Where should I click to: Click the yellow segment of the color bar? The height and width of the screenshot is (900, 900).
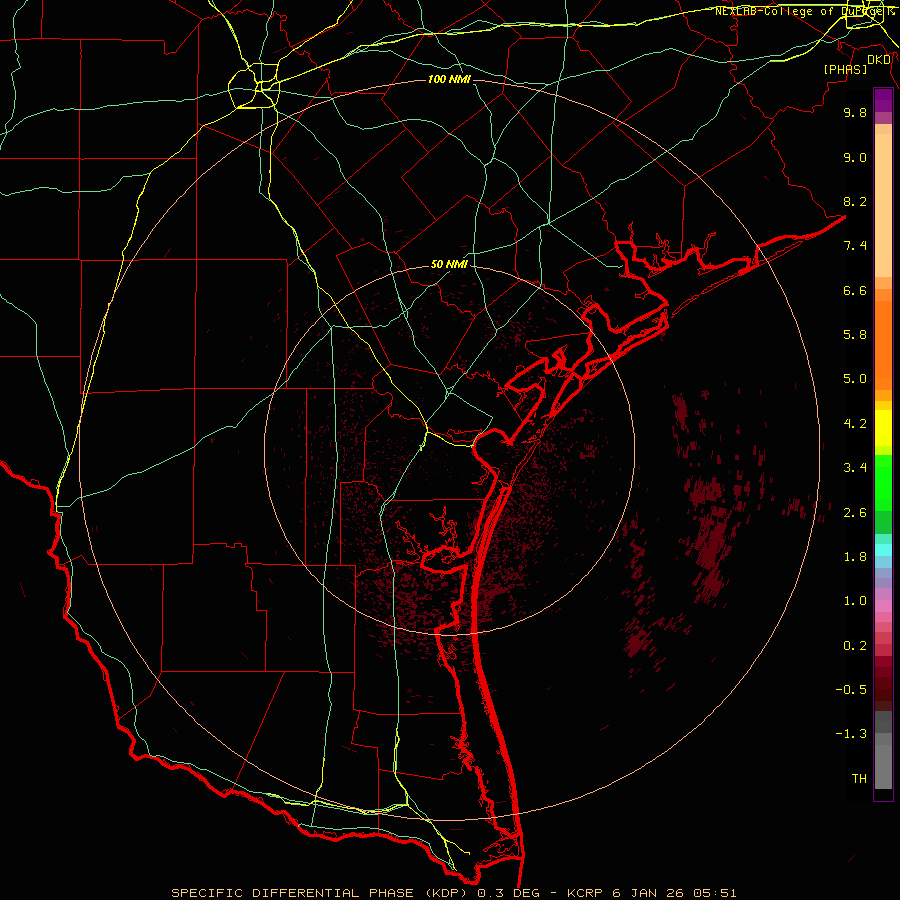coord(883,428)
